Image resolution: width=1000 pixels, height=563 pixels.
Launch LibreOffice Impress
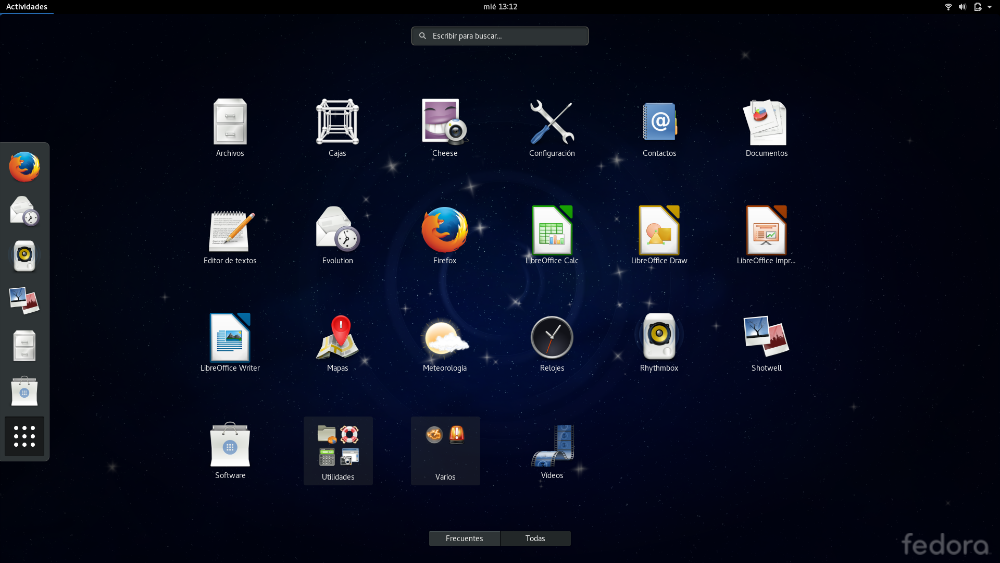coord(766,235)
